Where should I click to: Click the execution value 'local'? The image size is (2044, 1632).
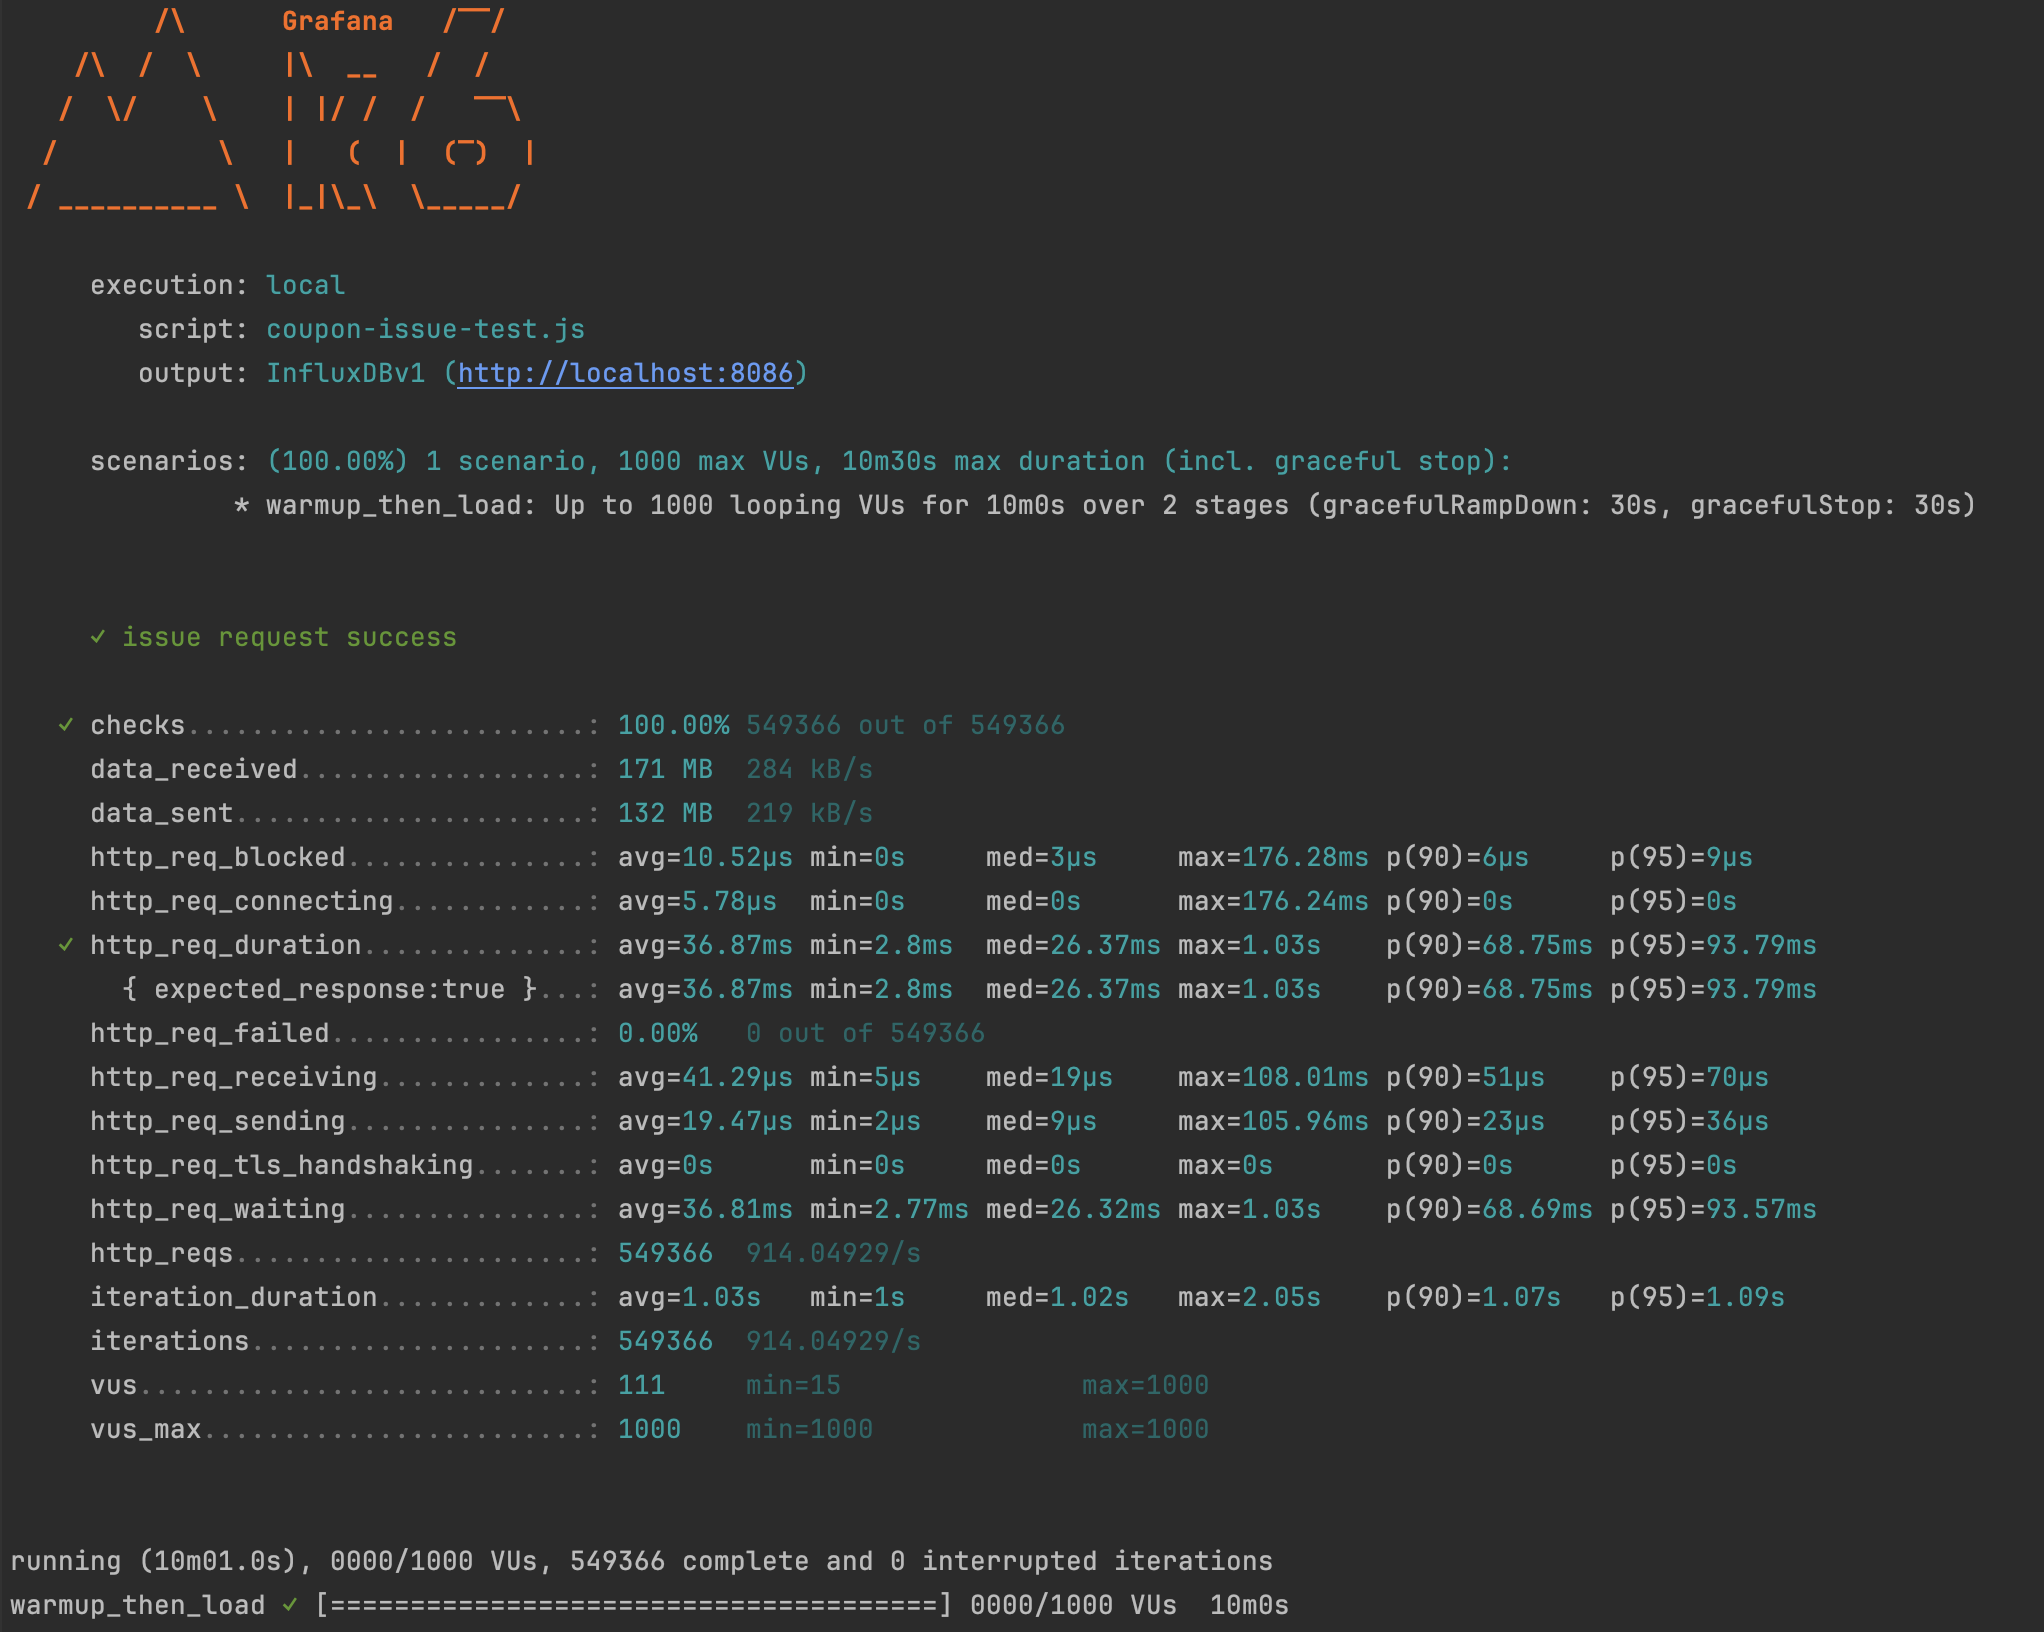tap(305, 285)
